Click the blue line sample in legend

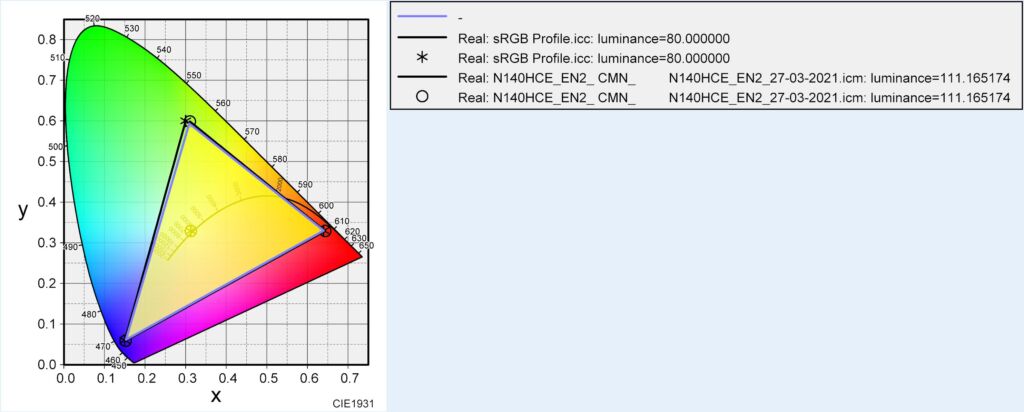tap(422, 16)
